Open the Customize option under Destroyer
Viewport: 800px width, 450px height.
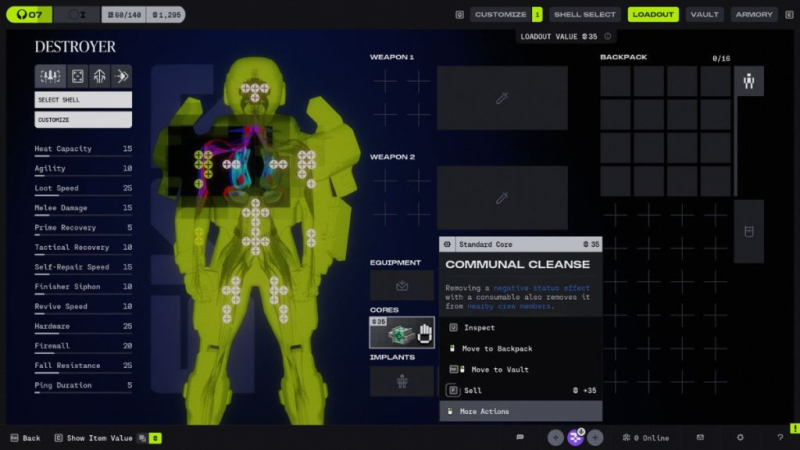pos(83,120)
